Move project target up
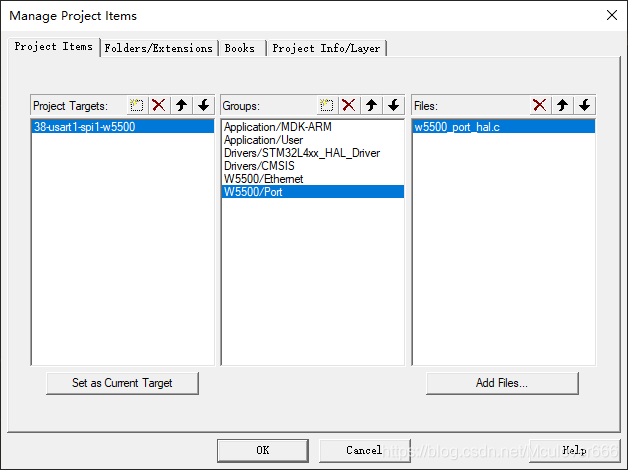The width and height of the screenshot is (628, 470). coord(181,105)
